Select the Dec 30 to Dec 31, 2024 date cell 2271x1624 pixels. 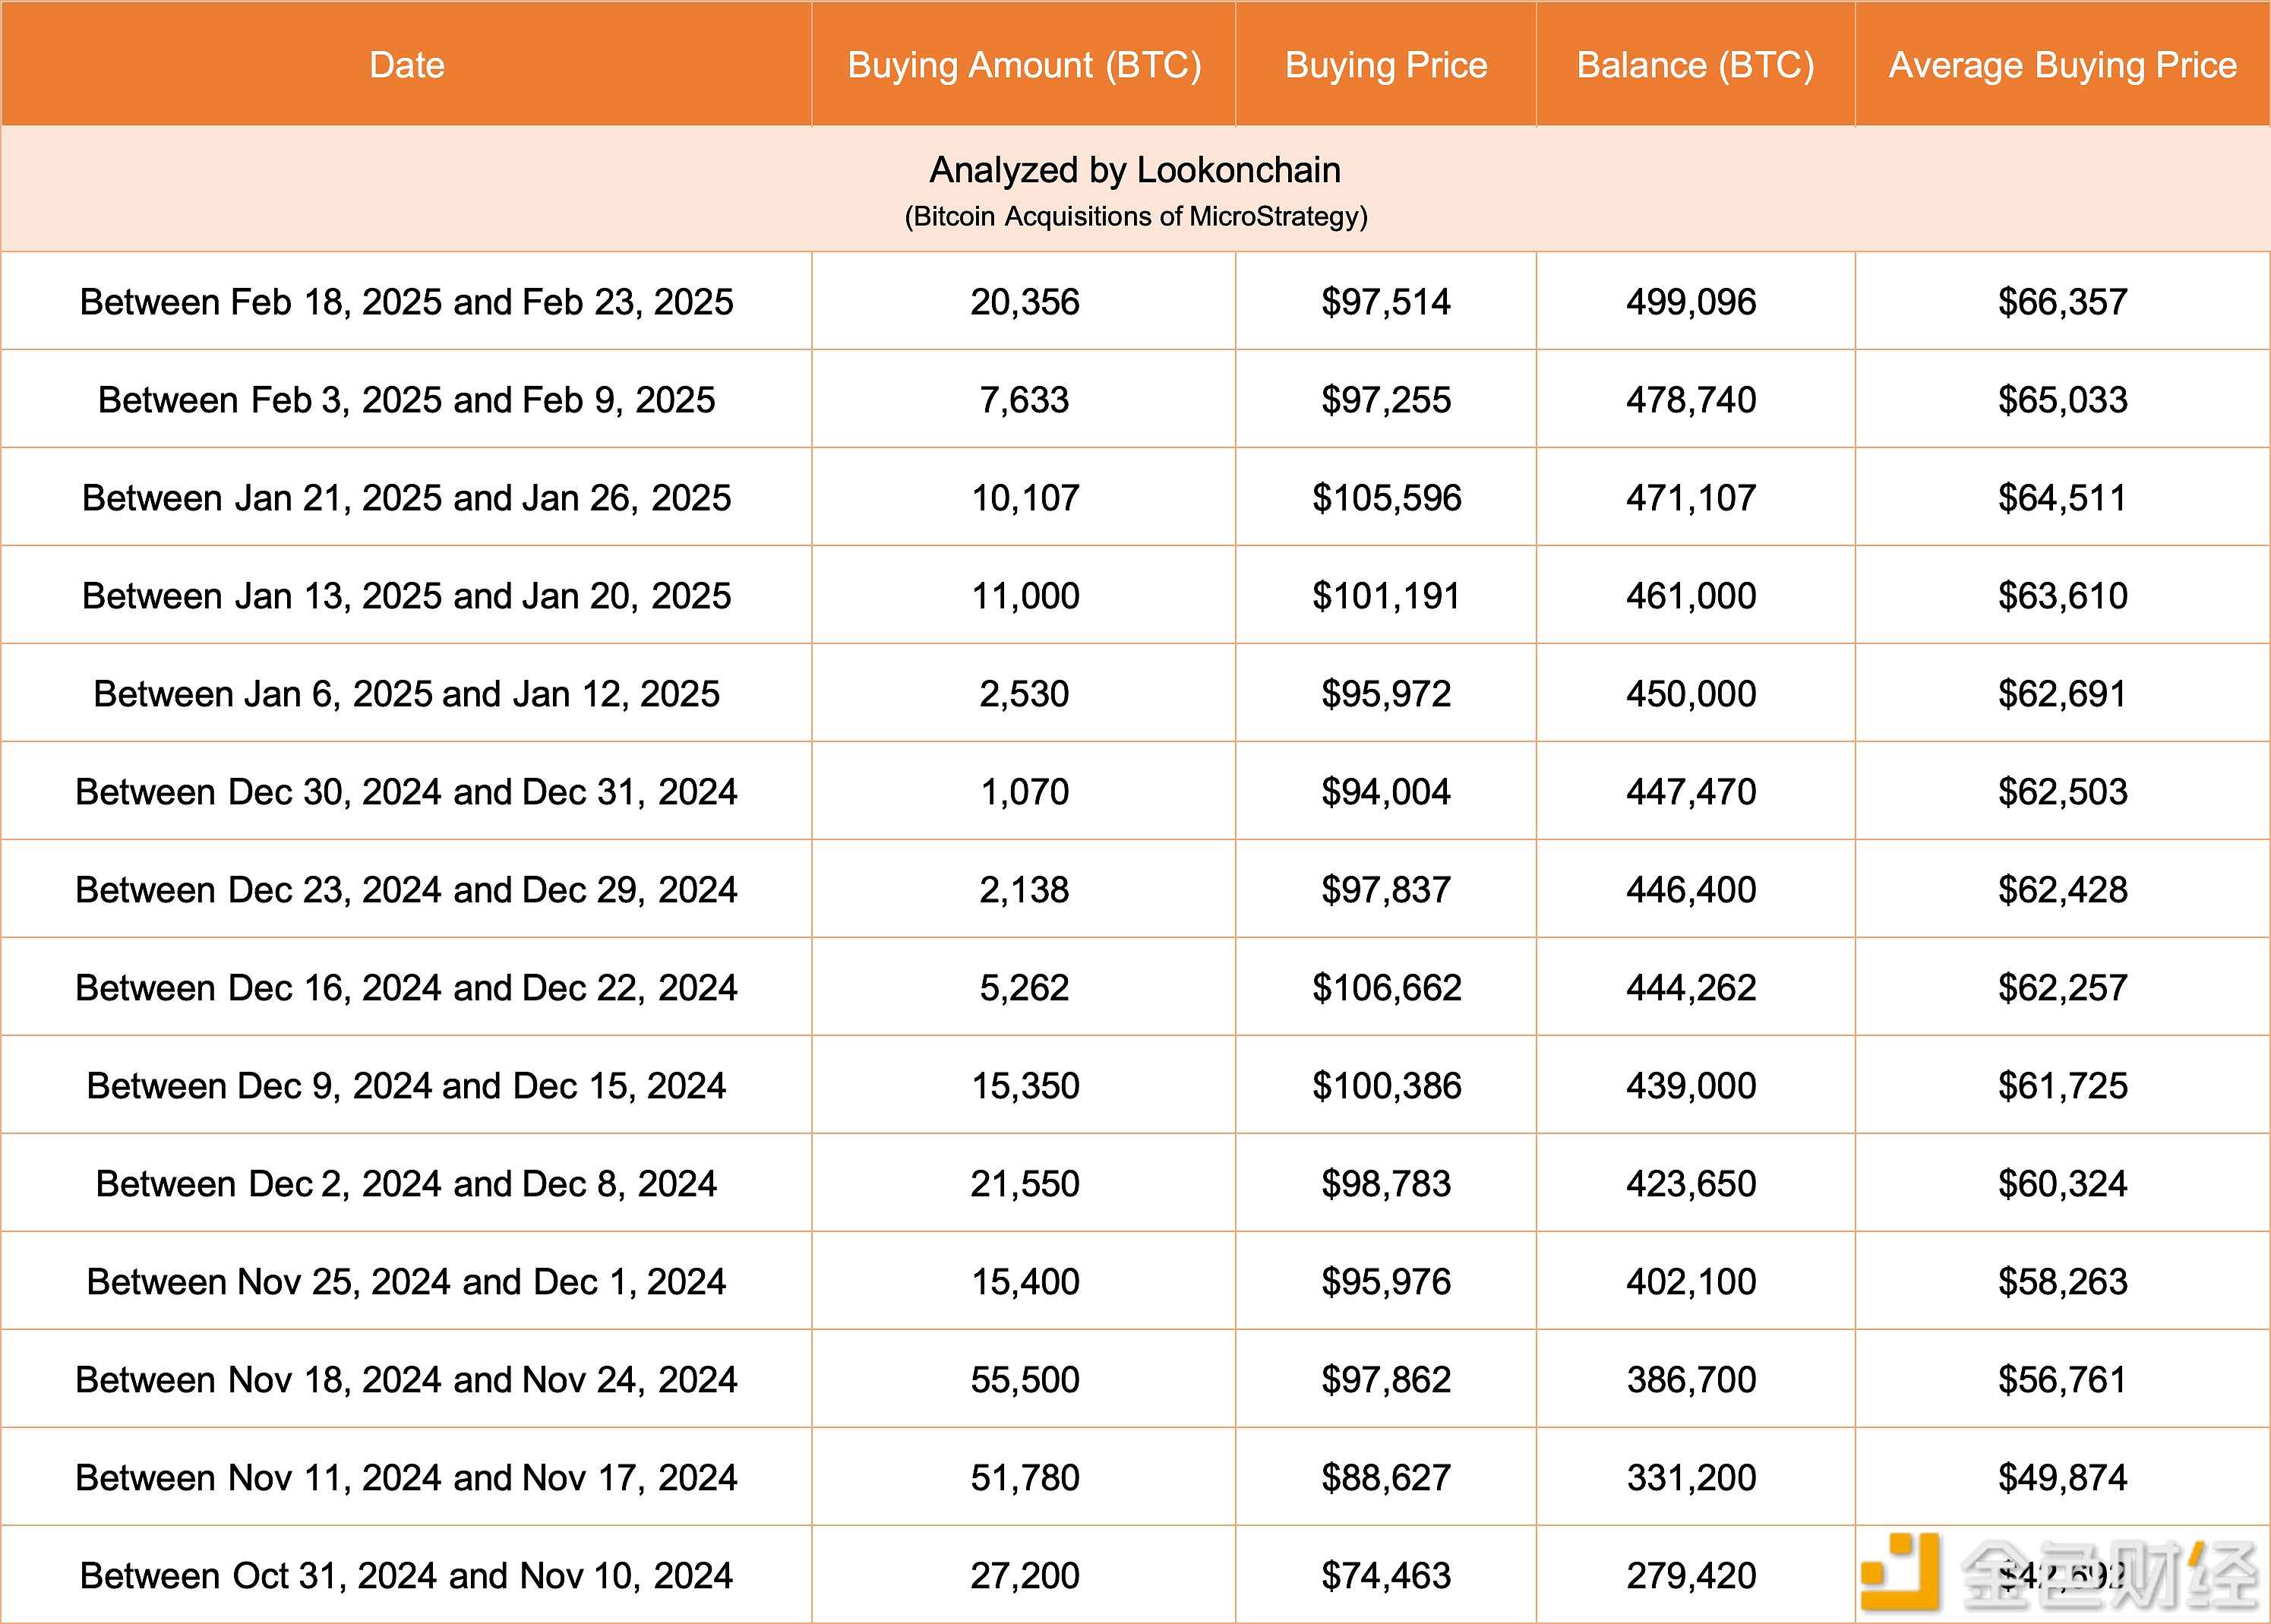point(406,791)
